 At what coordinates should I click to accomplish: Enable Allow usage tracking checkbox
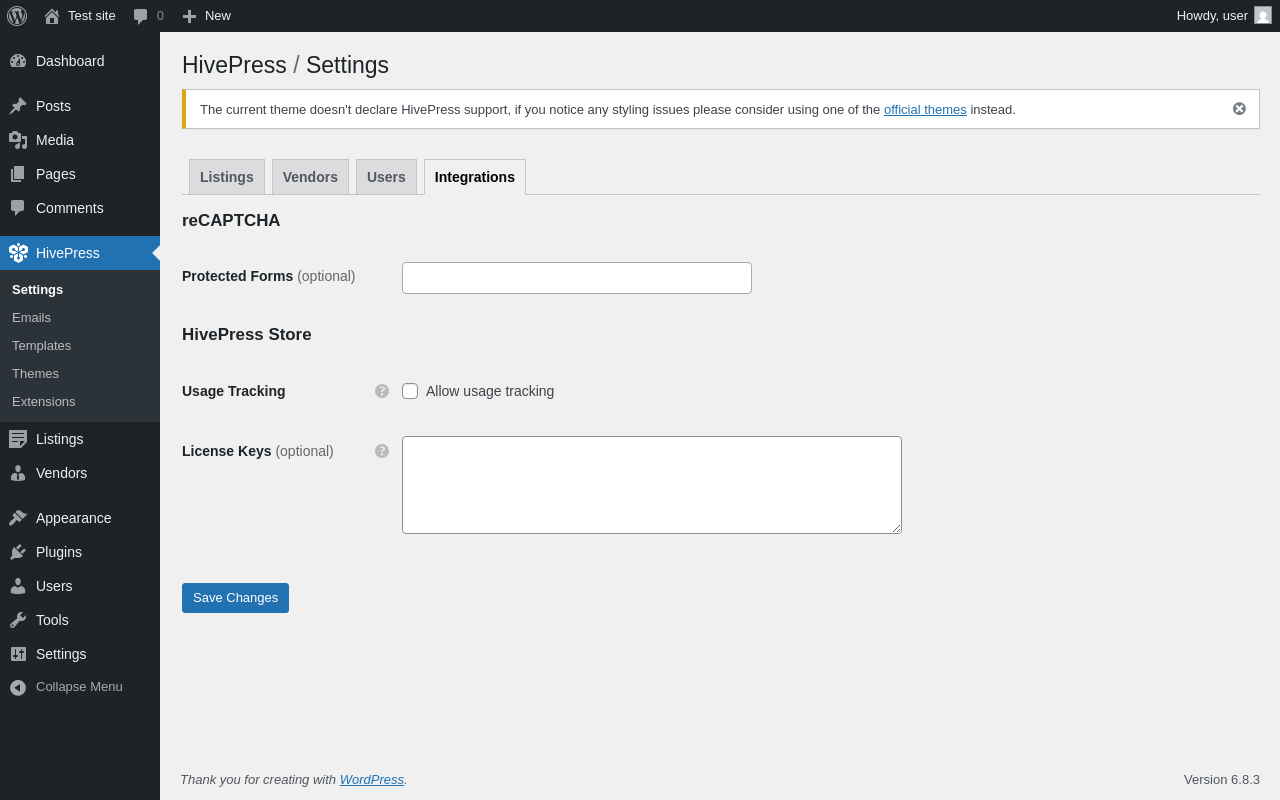410,391
